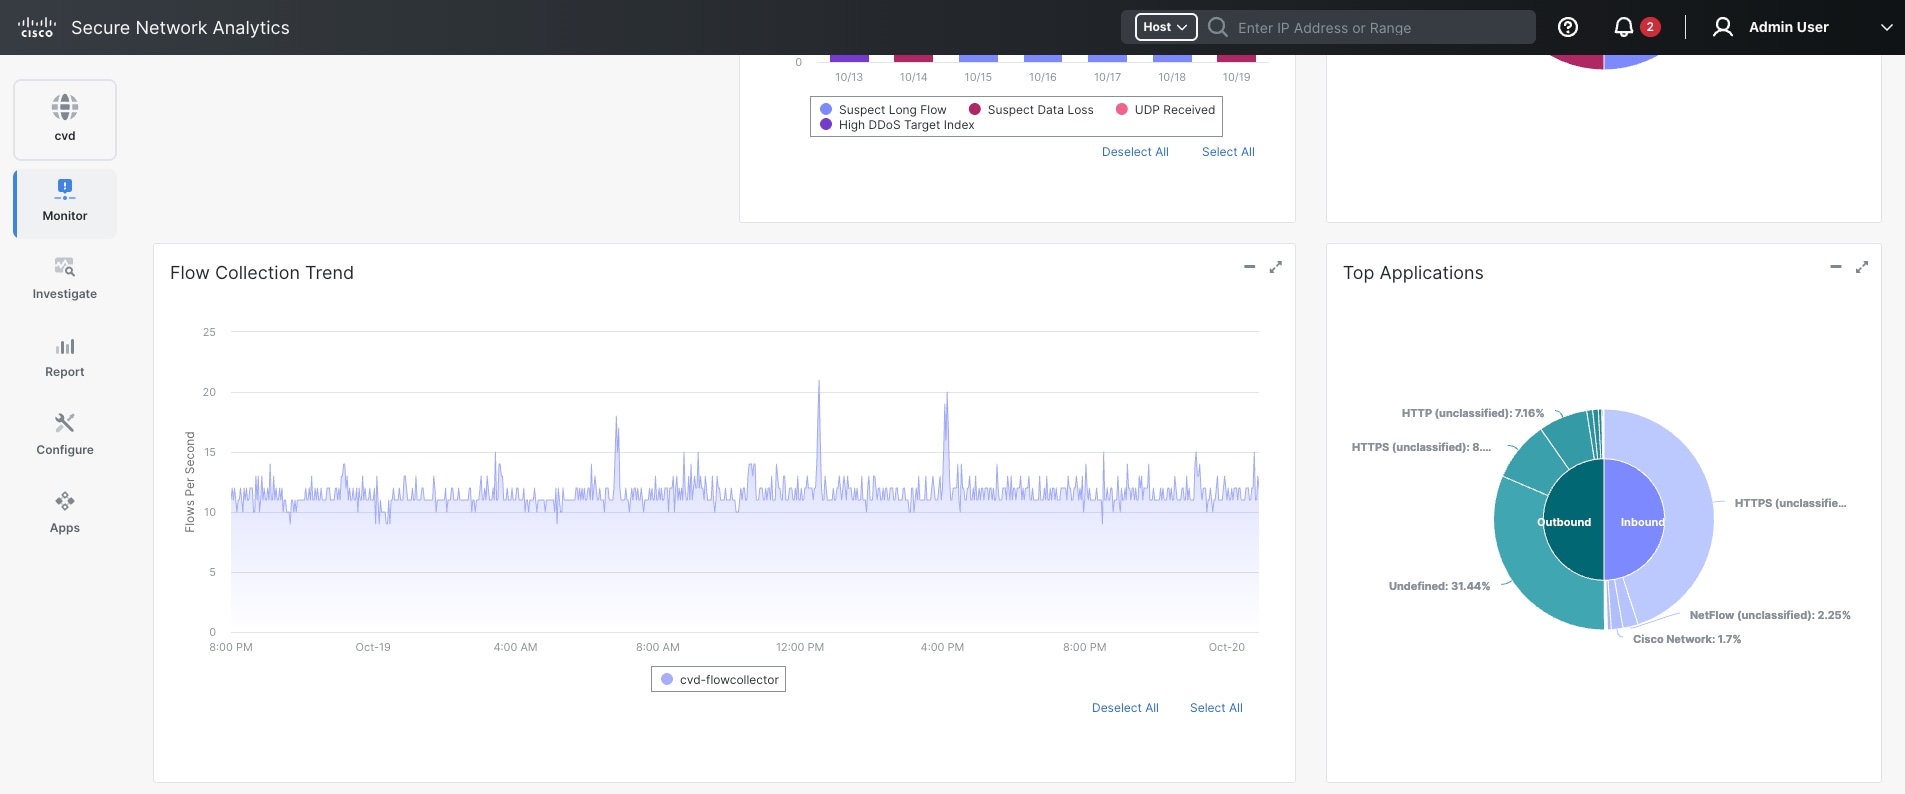
Task: Minimize the Top Applications panel
Action: pyautogui.click(x=1835, y=267)
